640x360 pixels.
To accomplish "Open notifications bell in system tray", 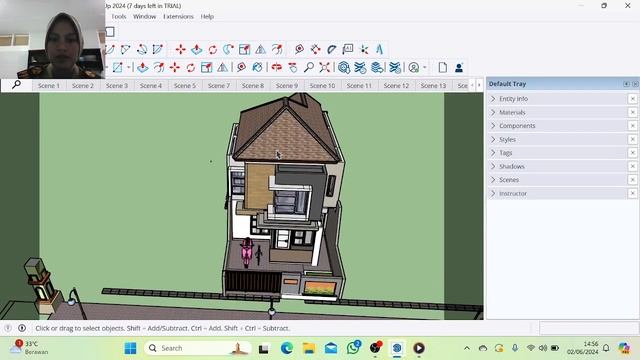I will coord(606,348).
